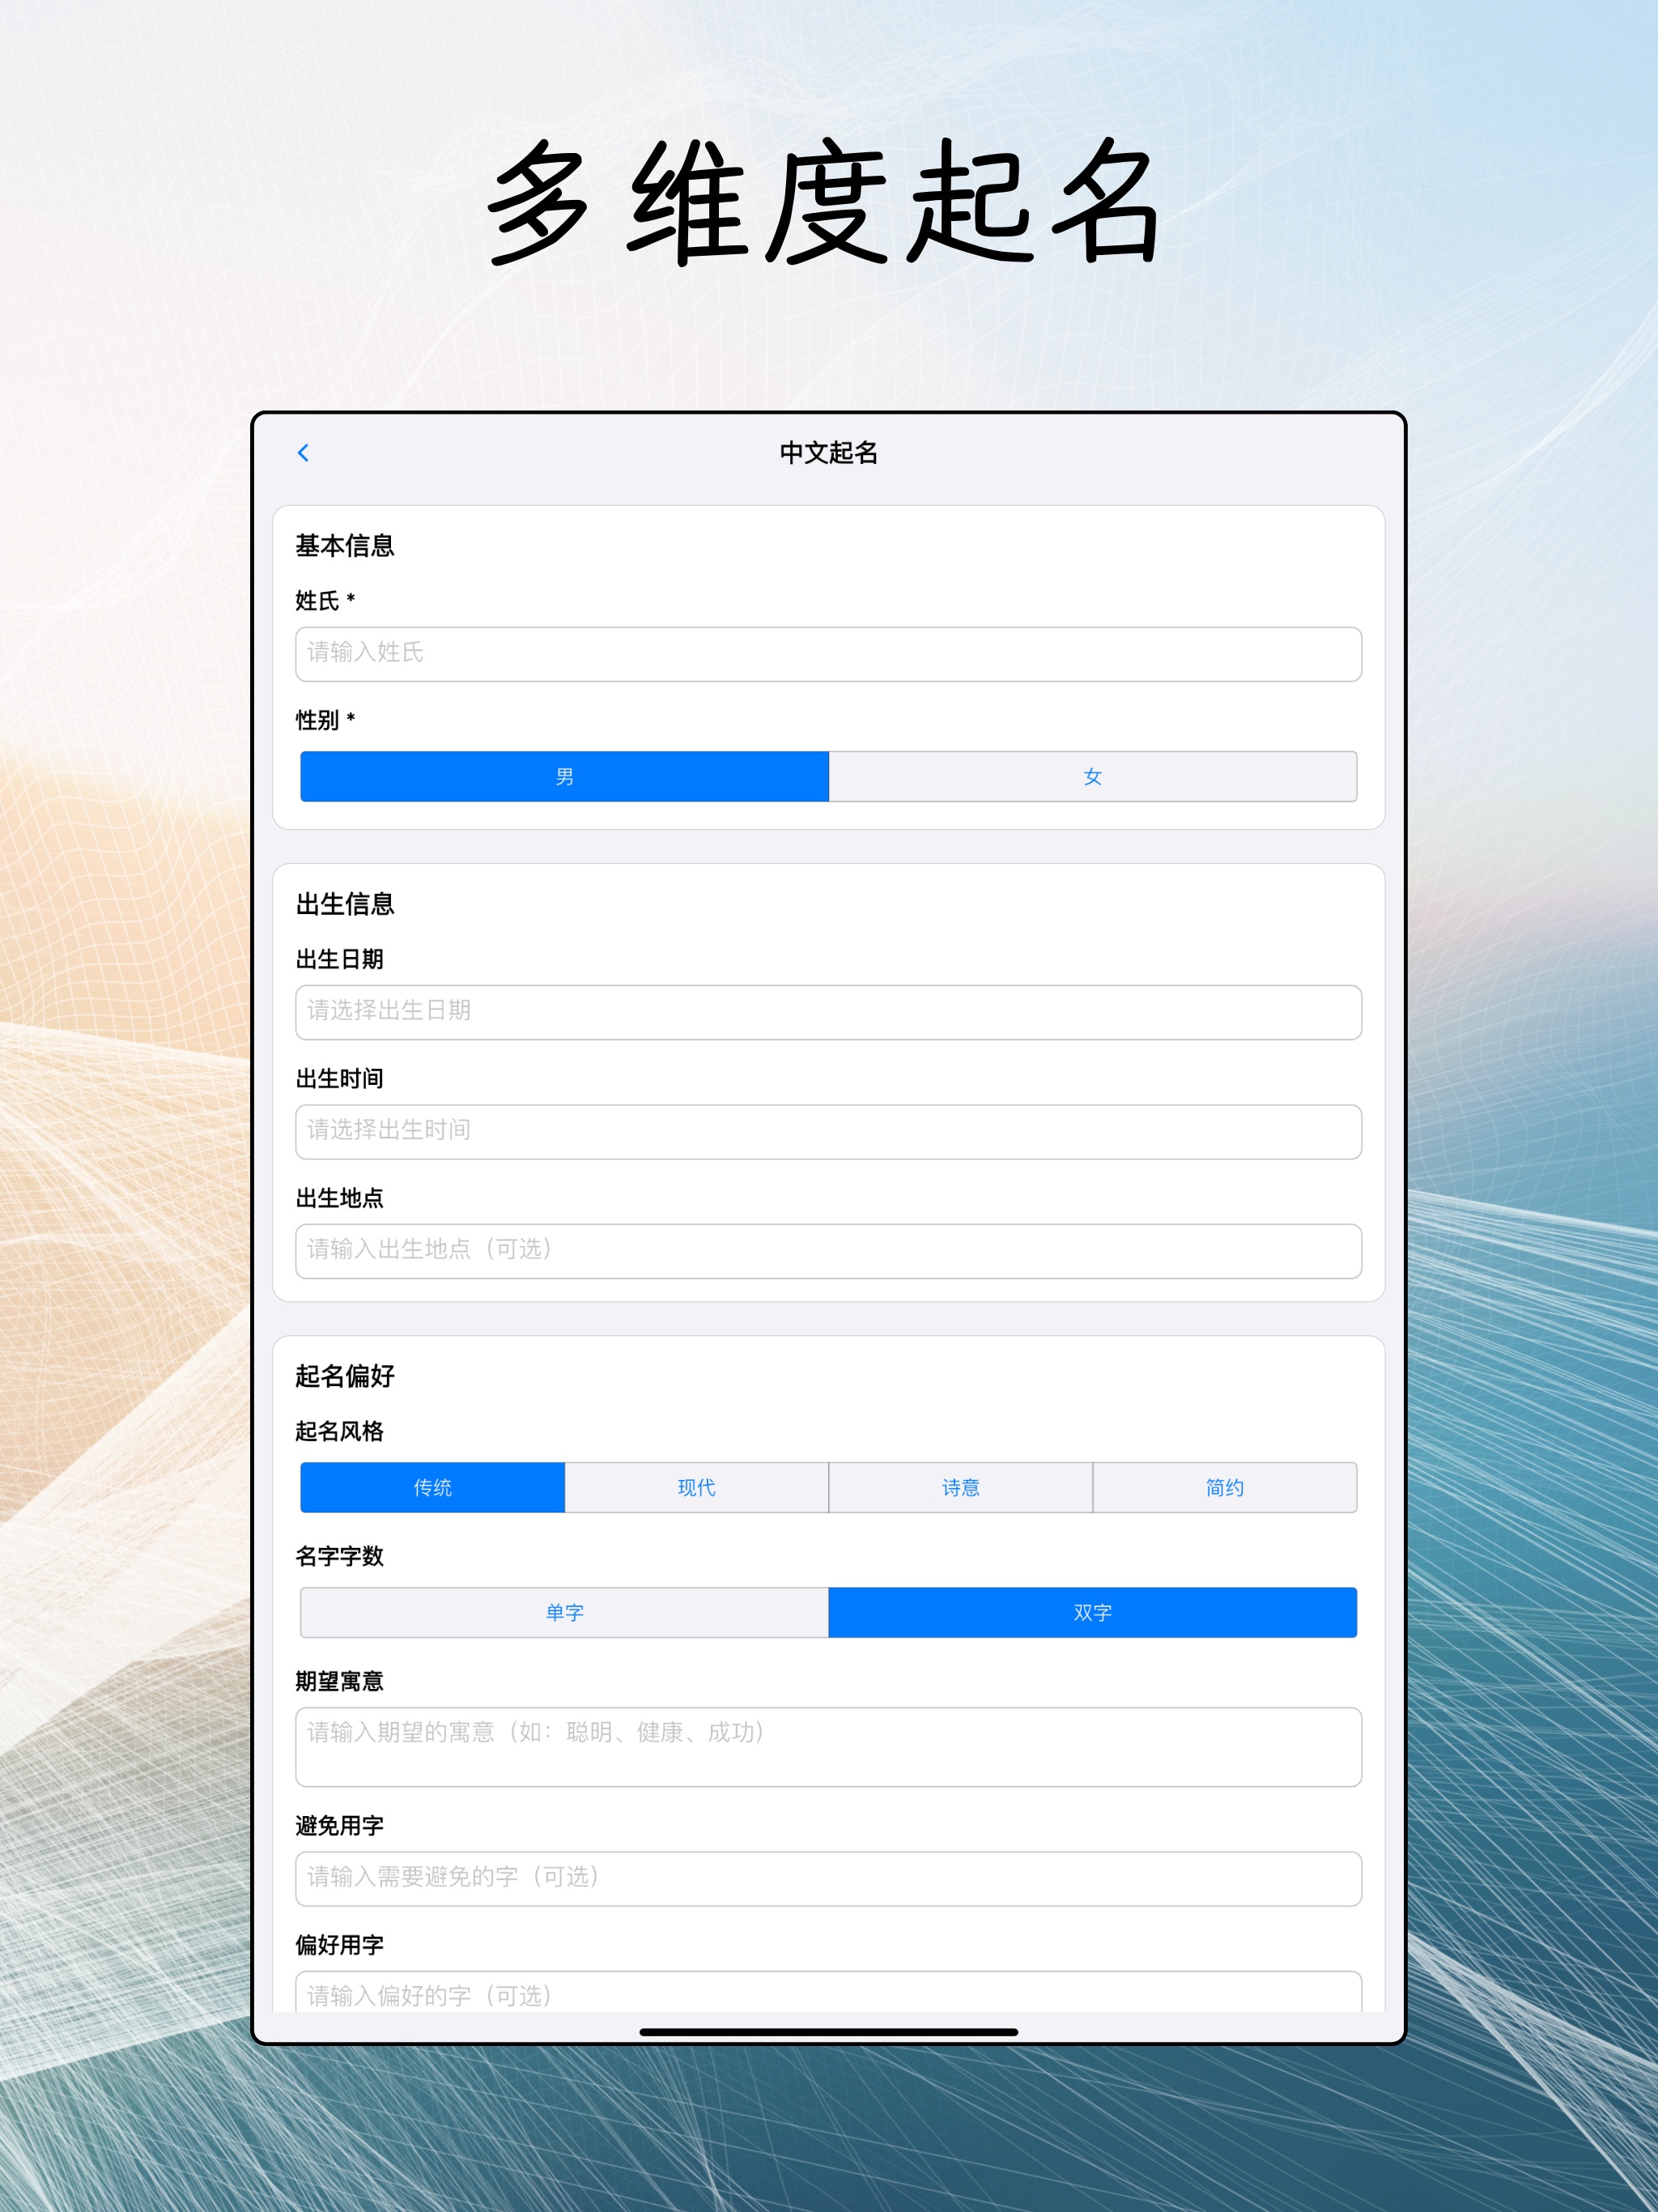Focus the 出生地点 birthplace input
The image size is (1658, 2212).
tap(828, 1250)
